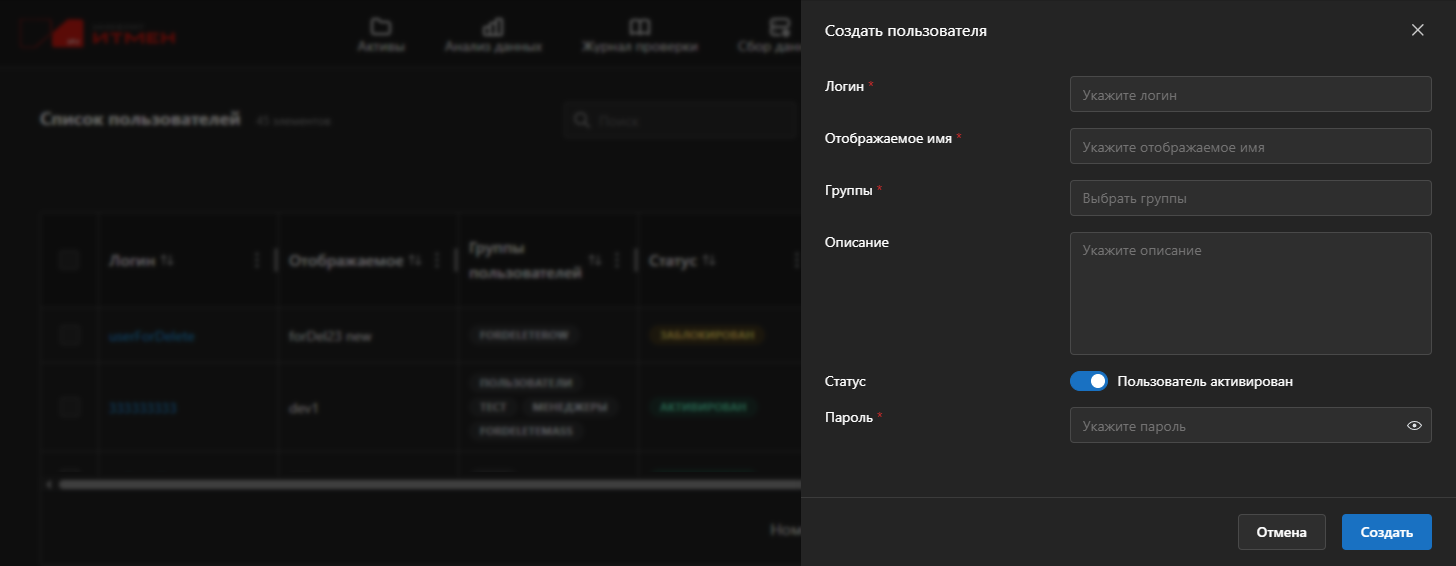Viewport: 1456px width, 566px height.
Task: Sort the Логин column
Action: pos(167,260)
